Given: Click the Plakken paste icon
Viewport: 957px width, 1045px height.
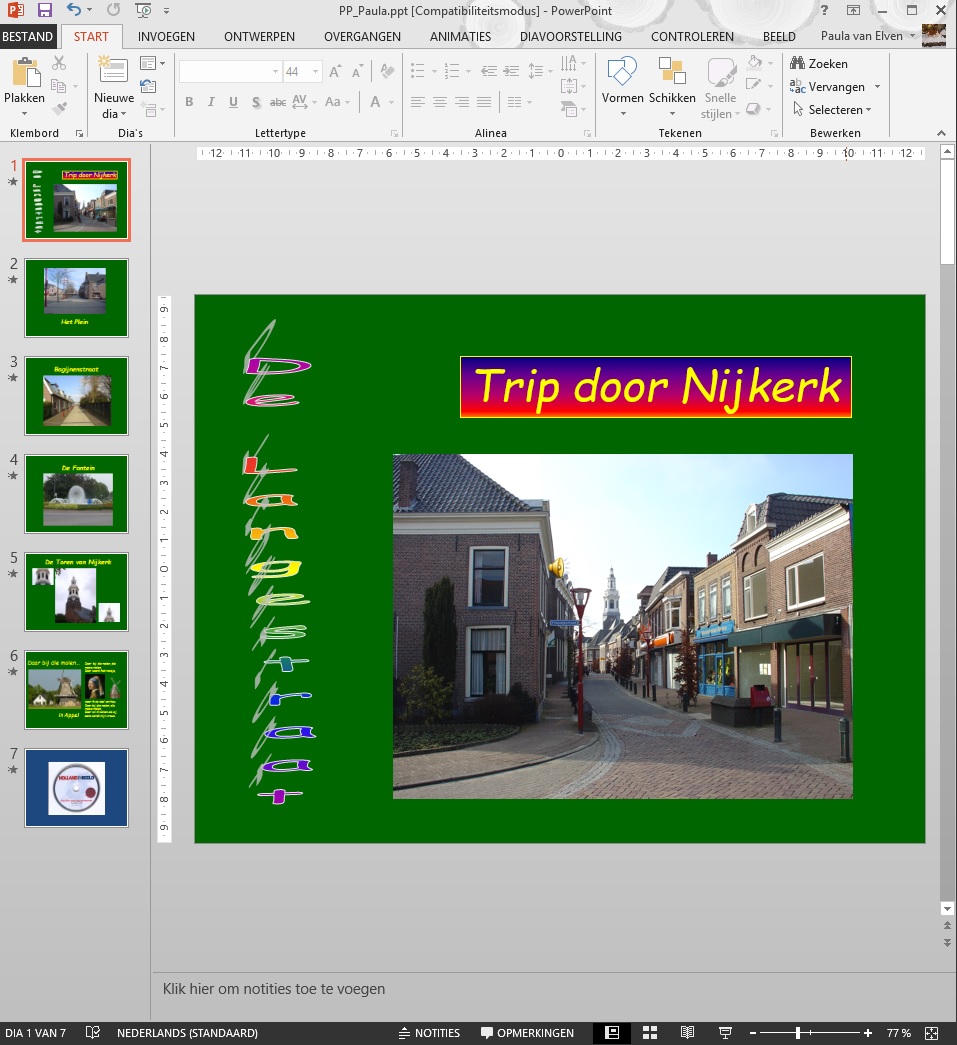Looking at the screenshot, I should pyautogui.click(x=25, y=72).
